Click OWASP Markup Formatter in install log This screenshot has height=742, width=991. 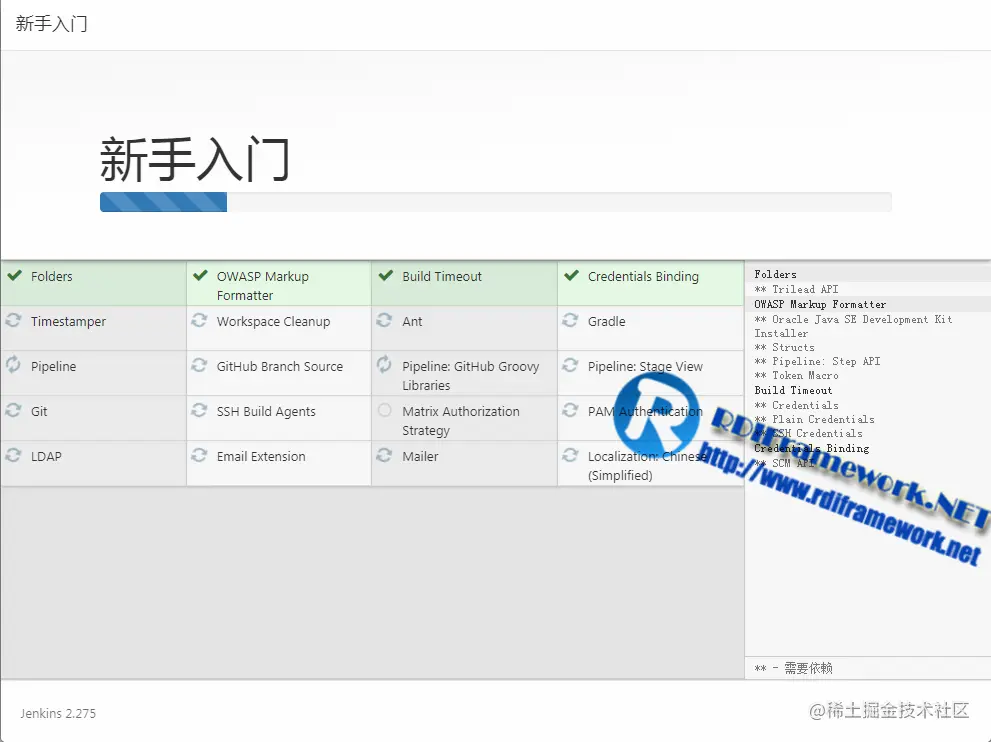coord(820,304)
